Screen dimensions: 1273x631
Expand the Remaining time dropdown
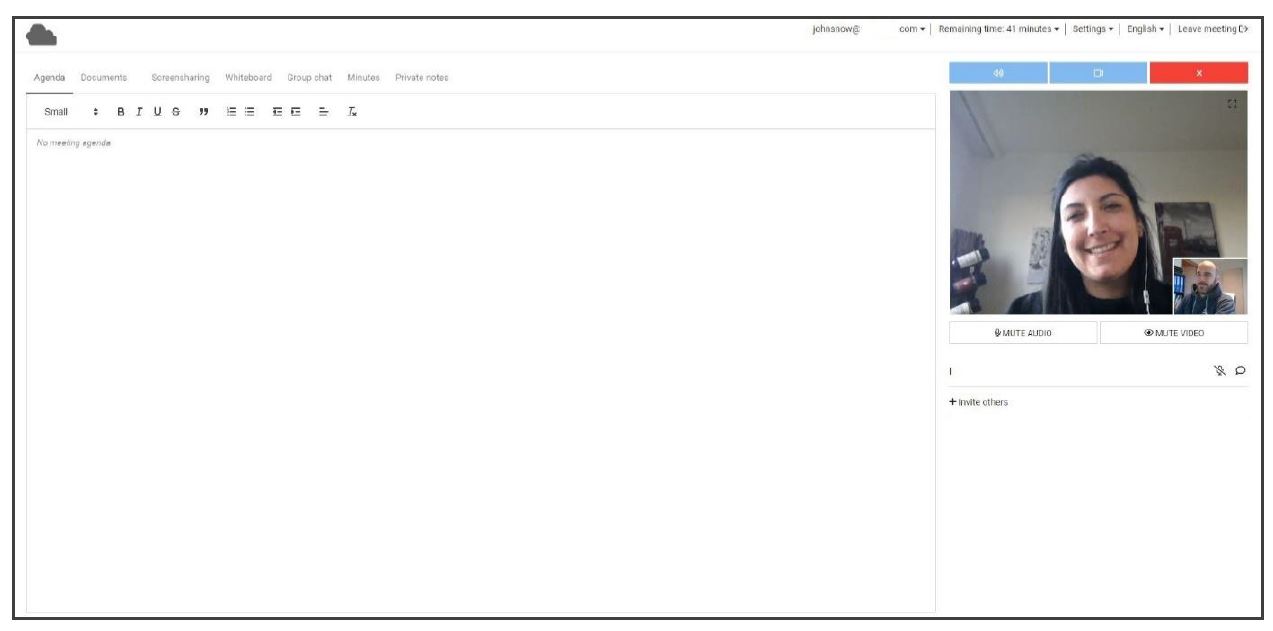pos(998,29)
